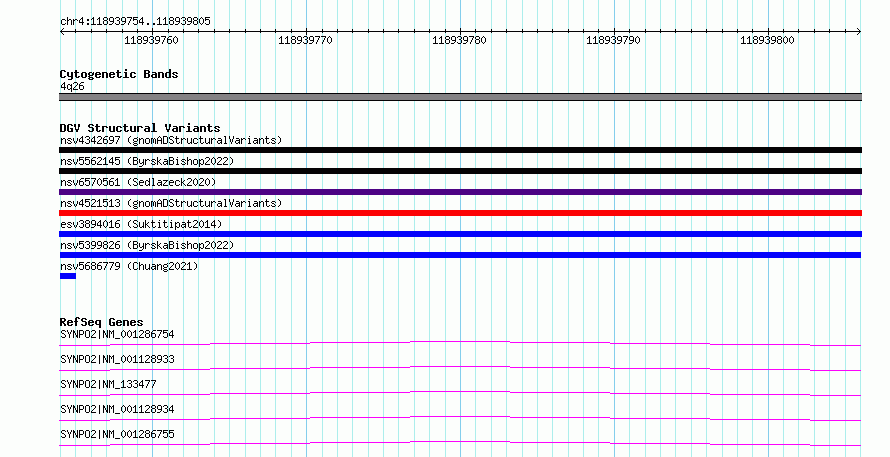Open variant nsv4342697 label
Viewport: 890px width, 457px height.
[171, 140]
